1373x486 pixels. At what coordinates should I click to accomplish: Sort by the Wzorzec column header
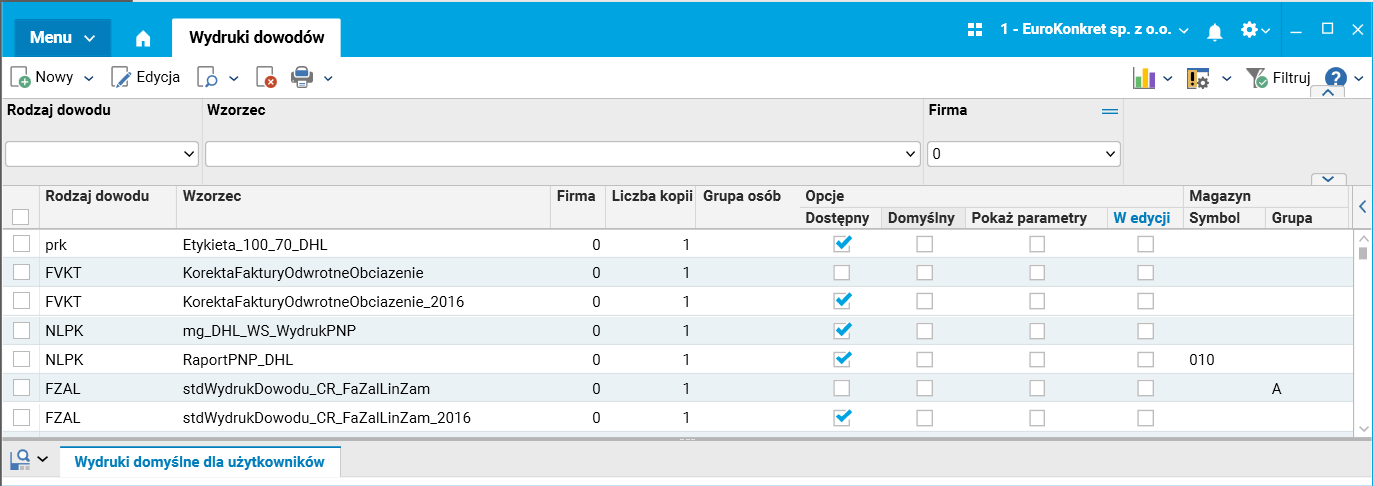(x=212, y=196)
